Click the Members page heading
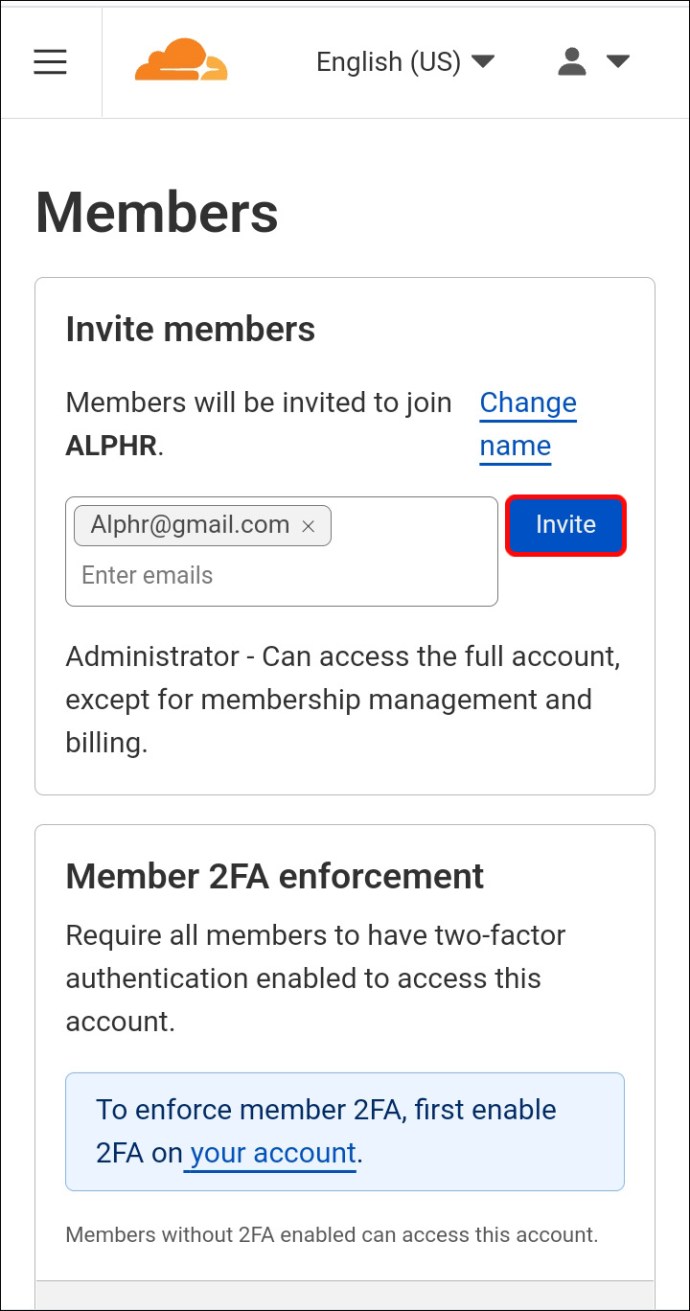Viewport: 690px width, 1311px height. pos(157,213)
